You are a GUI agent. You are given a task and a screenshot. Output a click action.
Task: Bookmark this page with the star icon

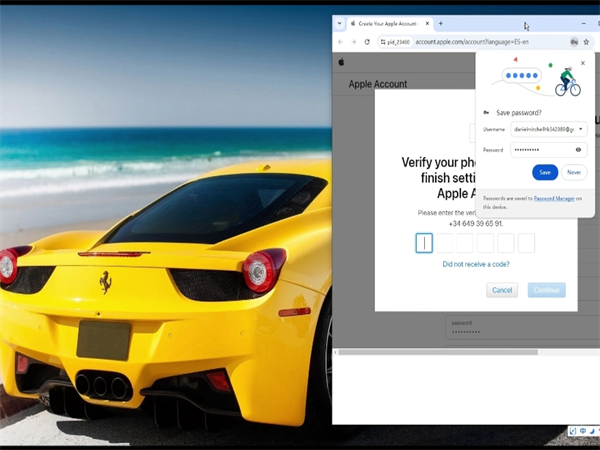point(586,42)
